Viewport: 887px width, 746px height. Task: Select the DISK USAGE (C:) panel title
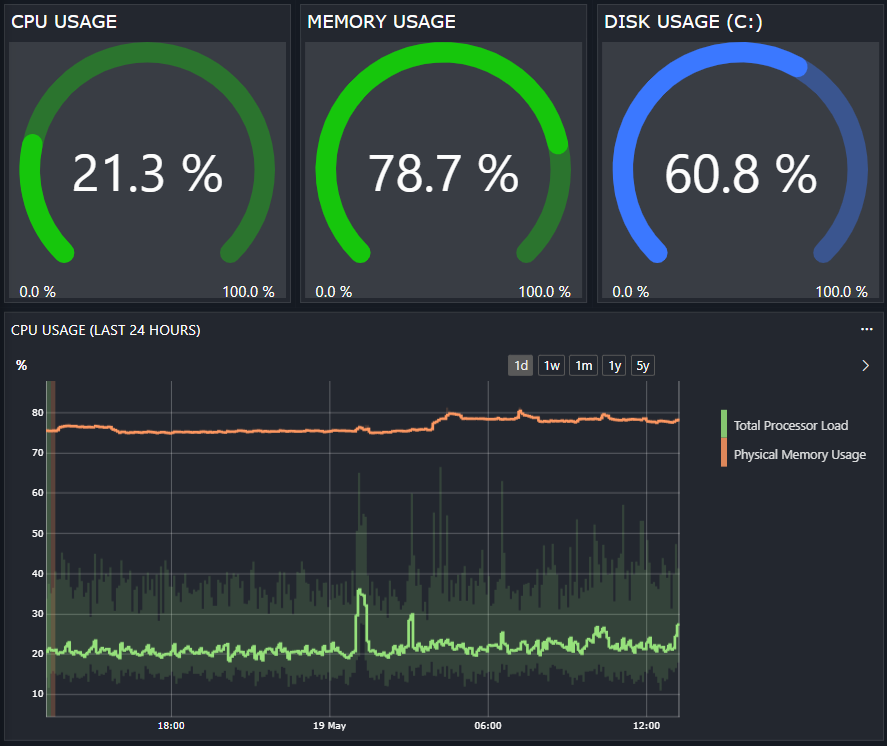683,22
